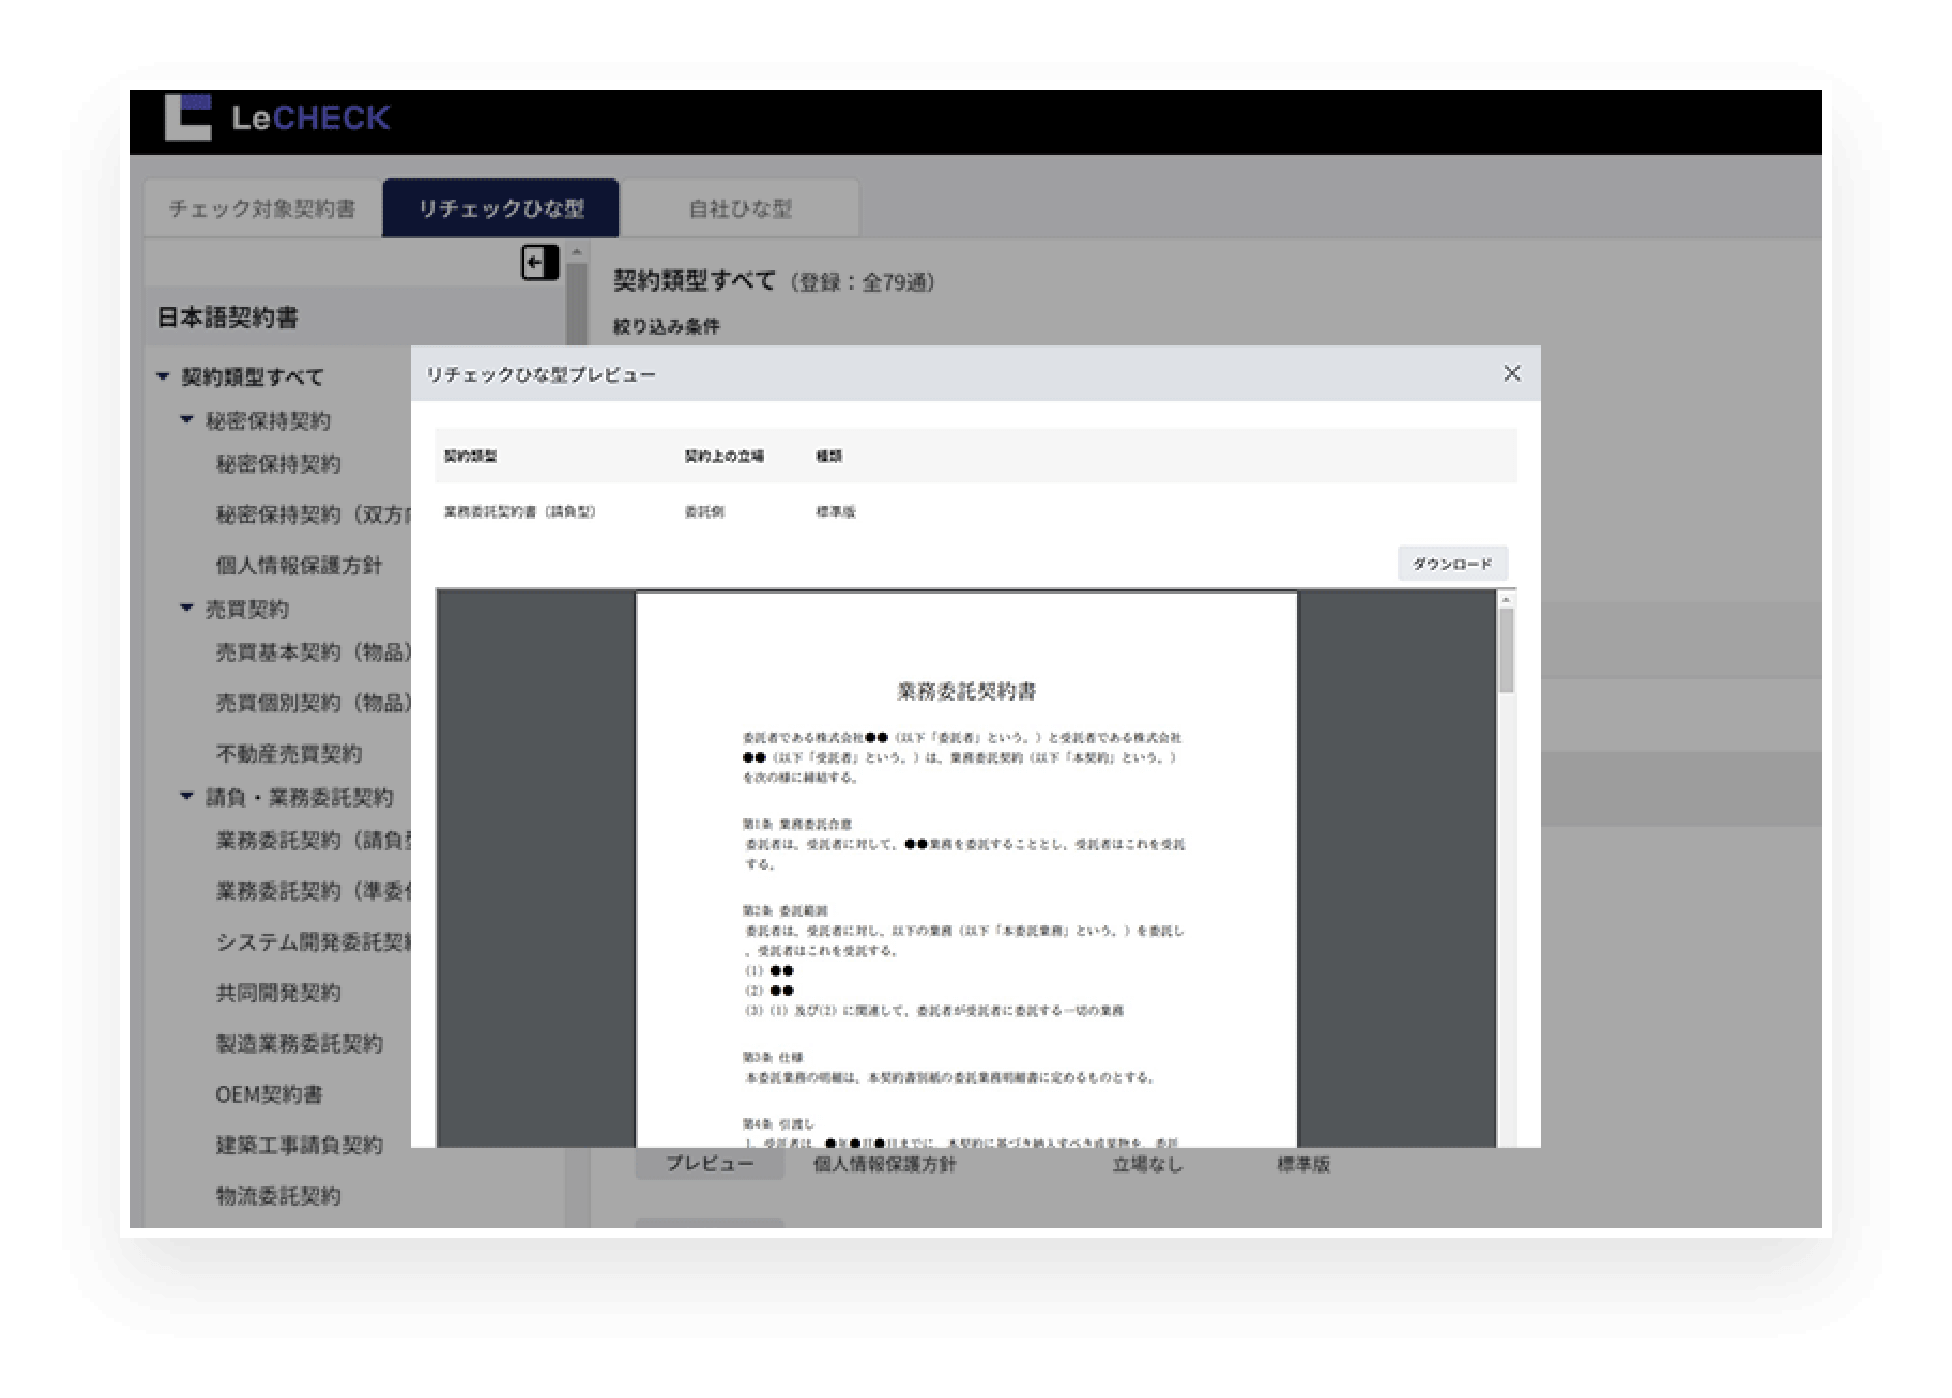Click the LeCHECK logo icon
1952x1398 pixels.
[188, 117]
